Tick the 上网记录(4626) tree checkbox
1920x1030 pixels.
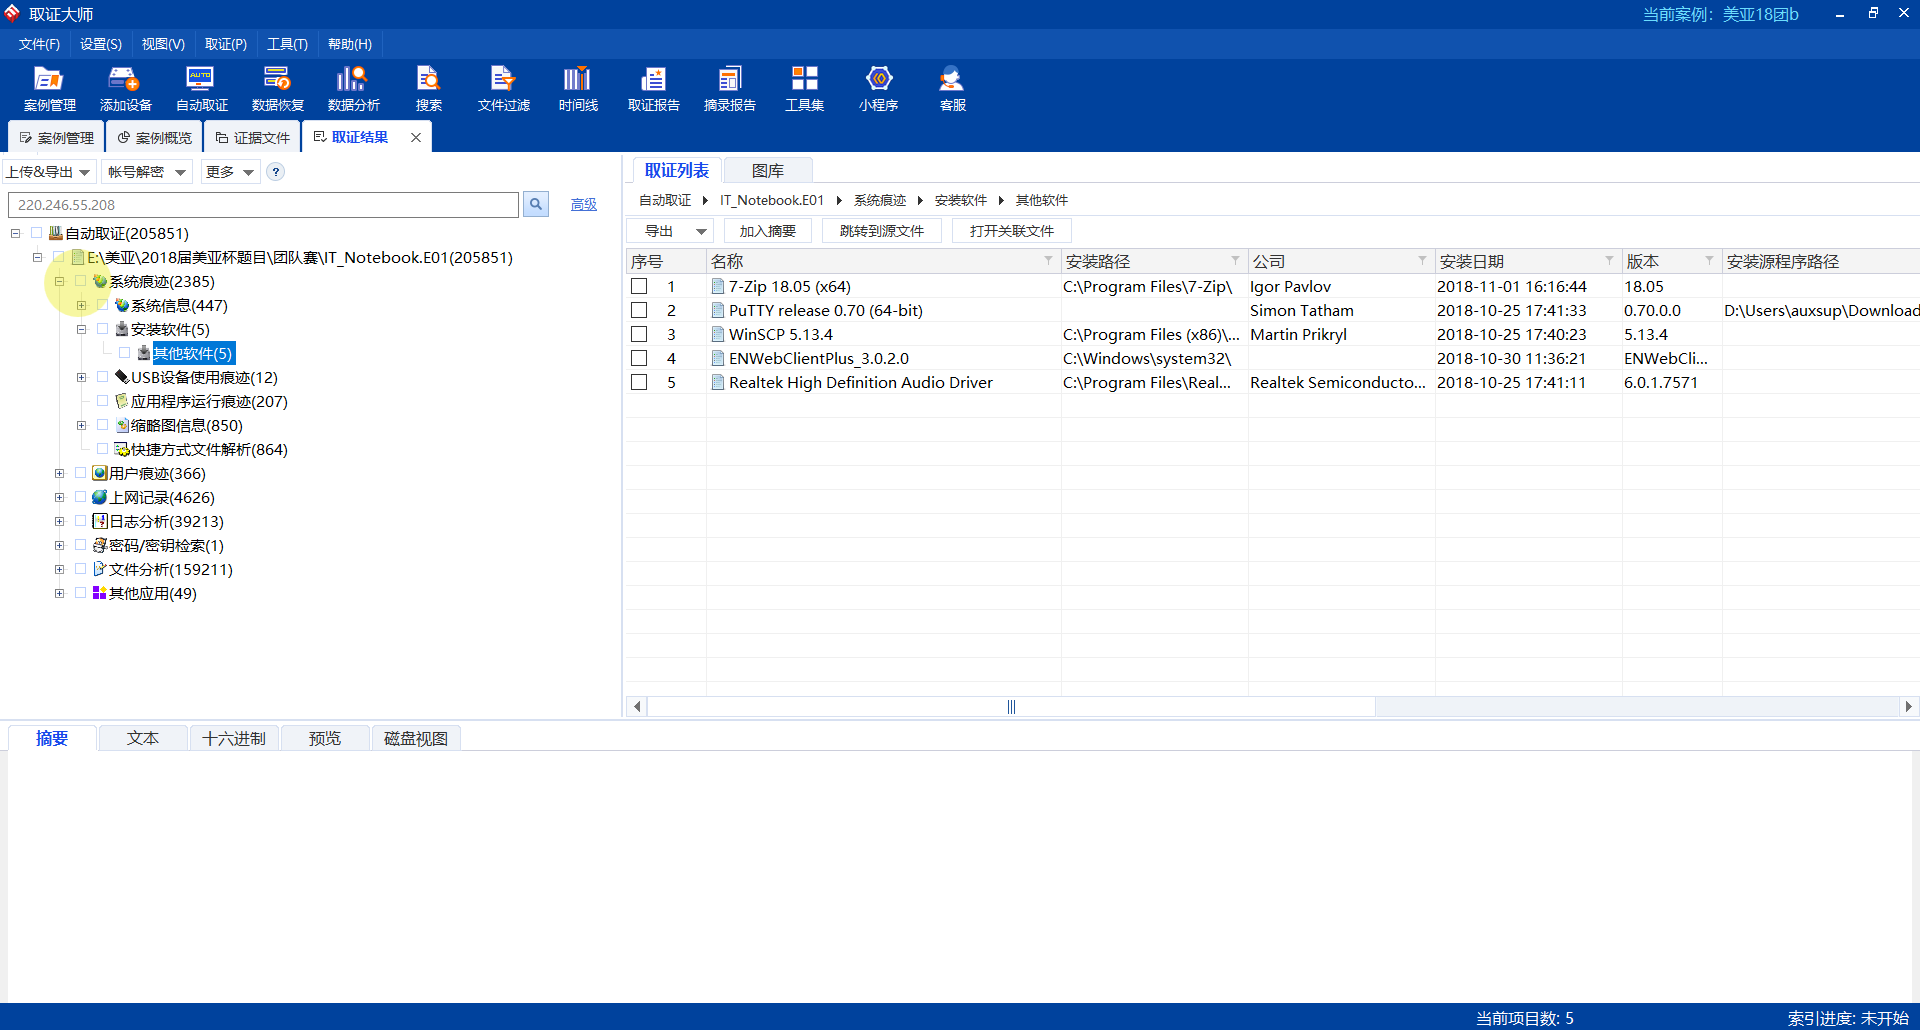81,497
